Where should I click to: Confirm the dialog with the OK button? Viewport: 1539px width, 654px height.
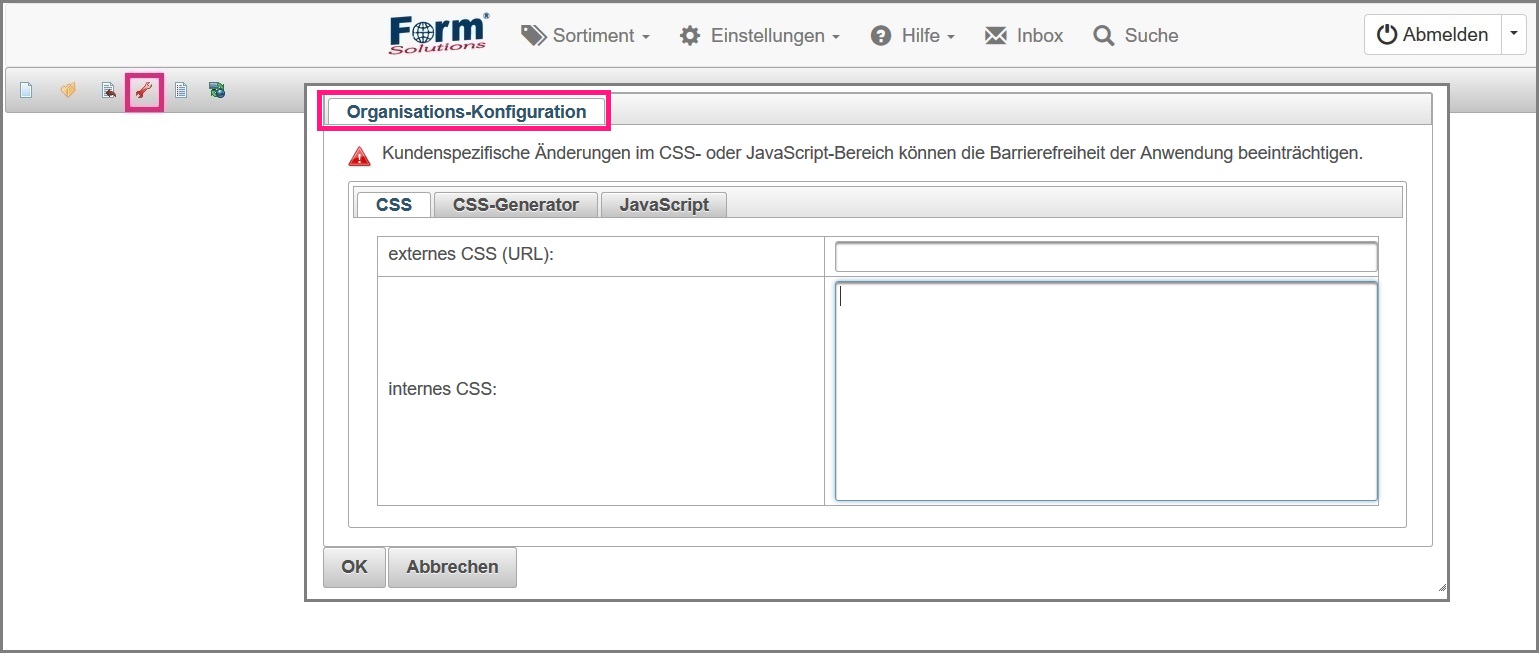tap(354, 567)
